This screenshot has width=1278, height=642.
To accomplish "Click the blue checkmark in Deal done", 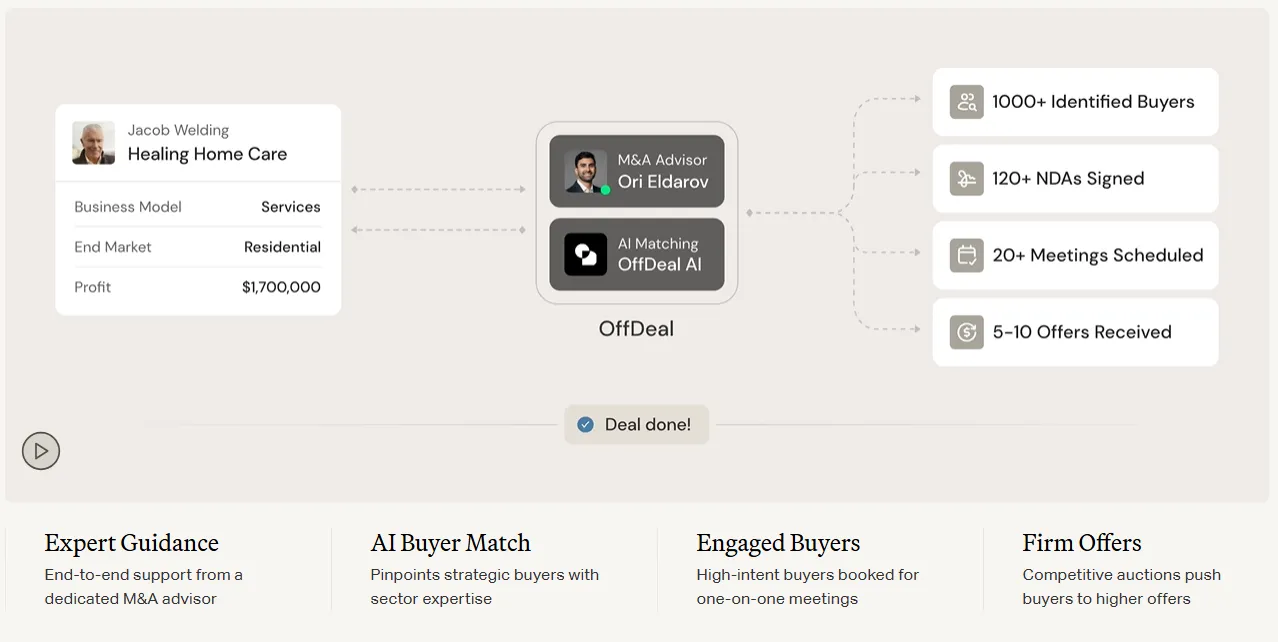I will click(586, 425).
